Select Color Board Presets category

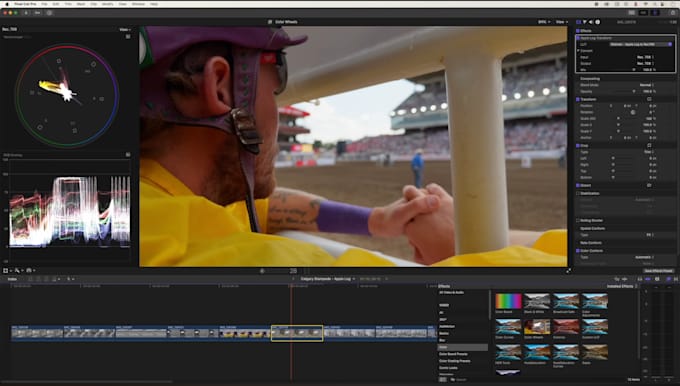click(x=453, y=354)
